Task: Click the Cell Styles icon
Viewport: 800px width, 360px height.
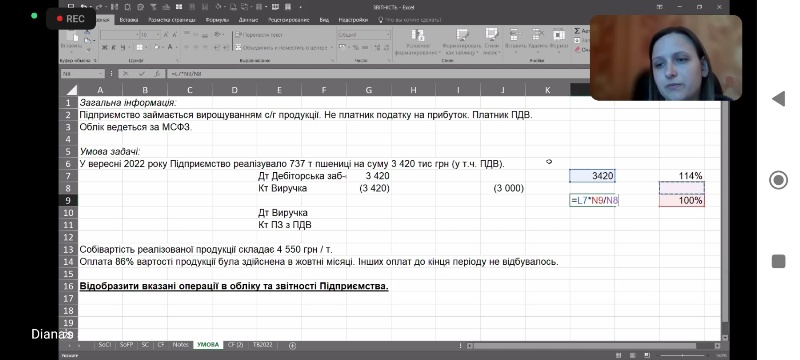Action: pyautogui.click(x=491, y=35)
